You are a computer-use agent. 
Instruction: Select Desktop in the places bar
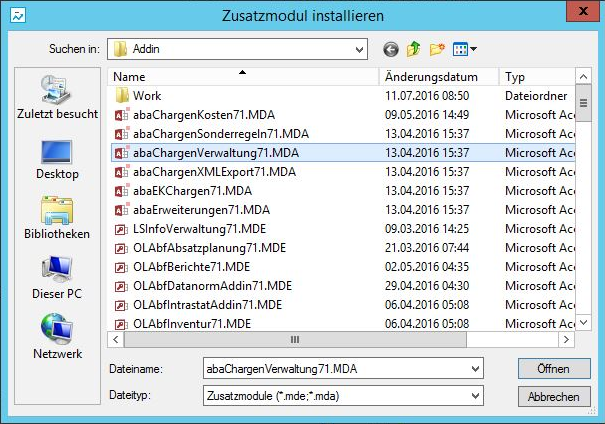[x=56, y=160]
